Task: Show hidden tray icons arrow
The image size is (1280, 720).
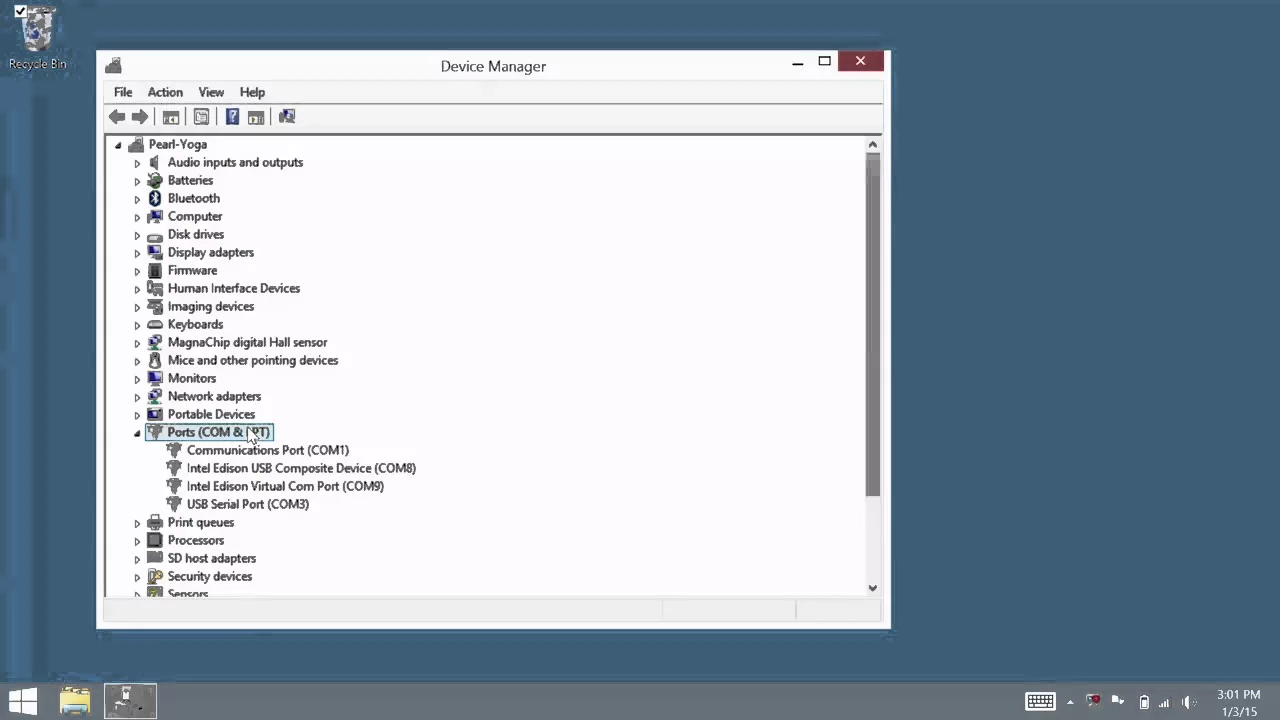Action: click(1070, 702)
